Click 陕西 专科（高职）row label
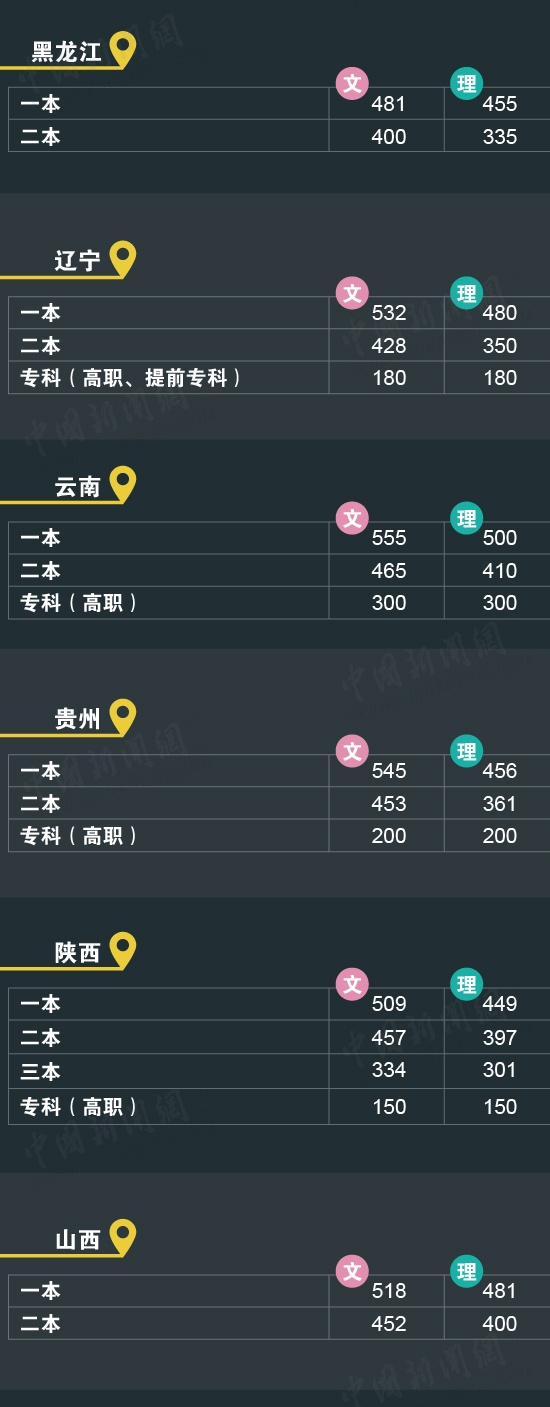The height and width of the screenshot is (1407, 550). pyautogui.click(x=79, y=1107)
